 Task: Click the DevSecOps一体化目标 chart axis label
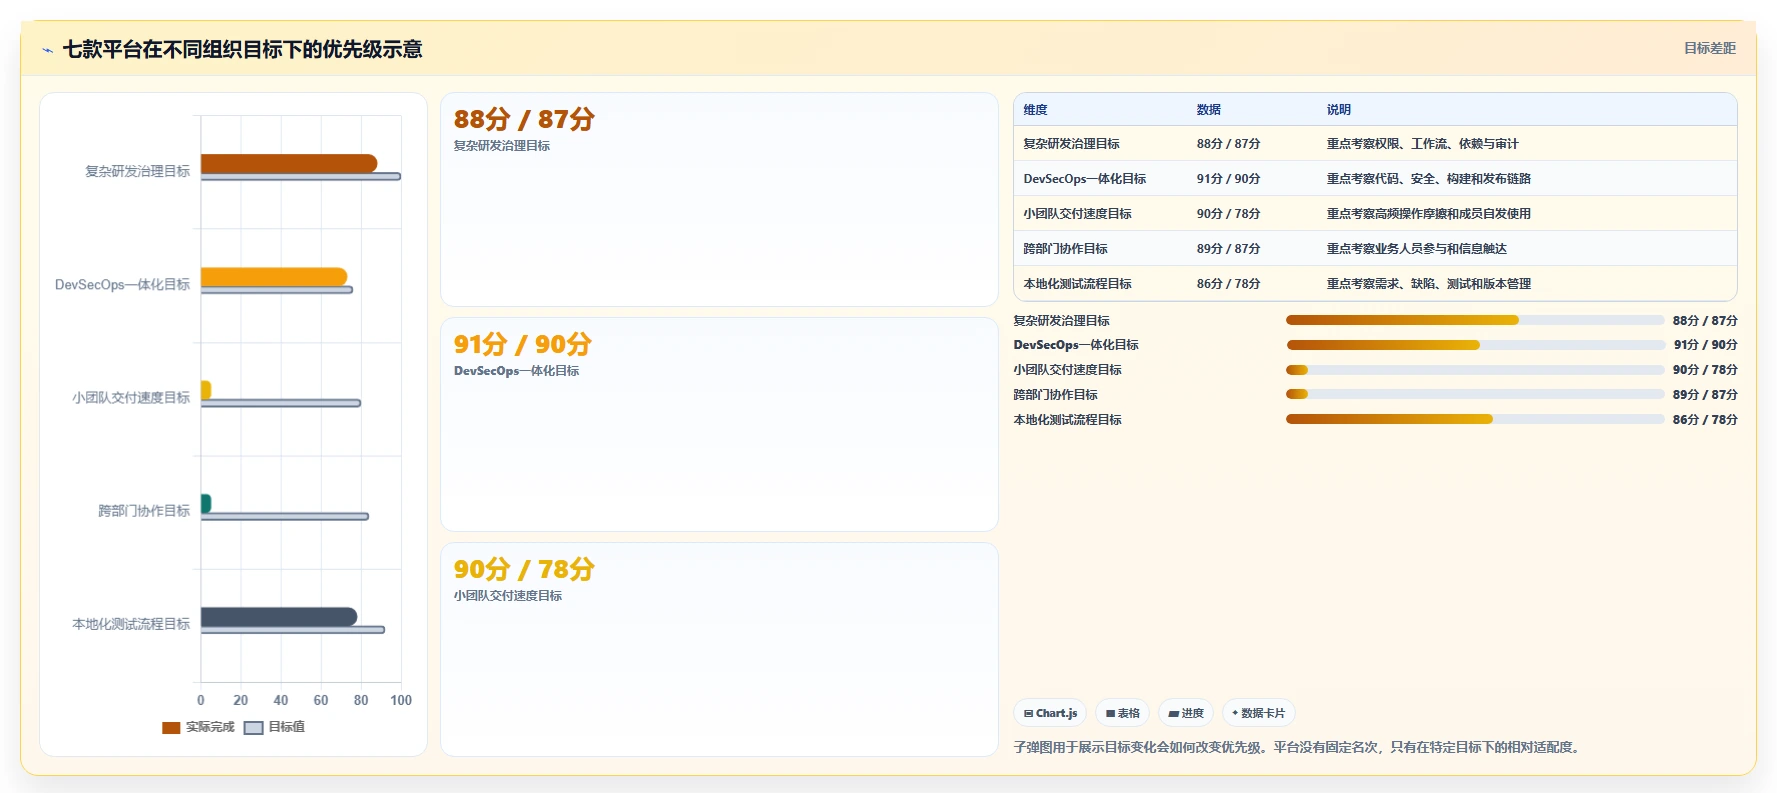(x=122, y=285)
